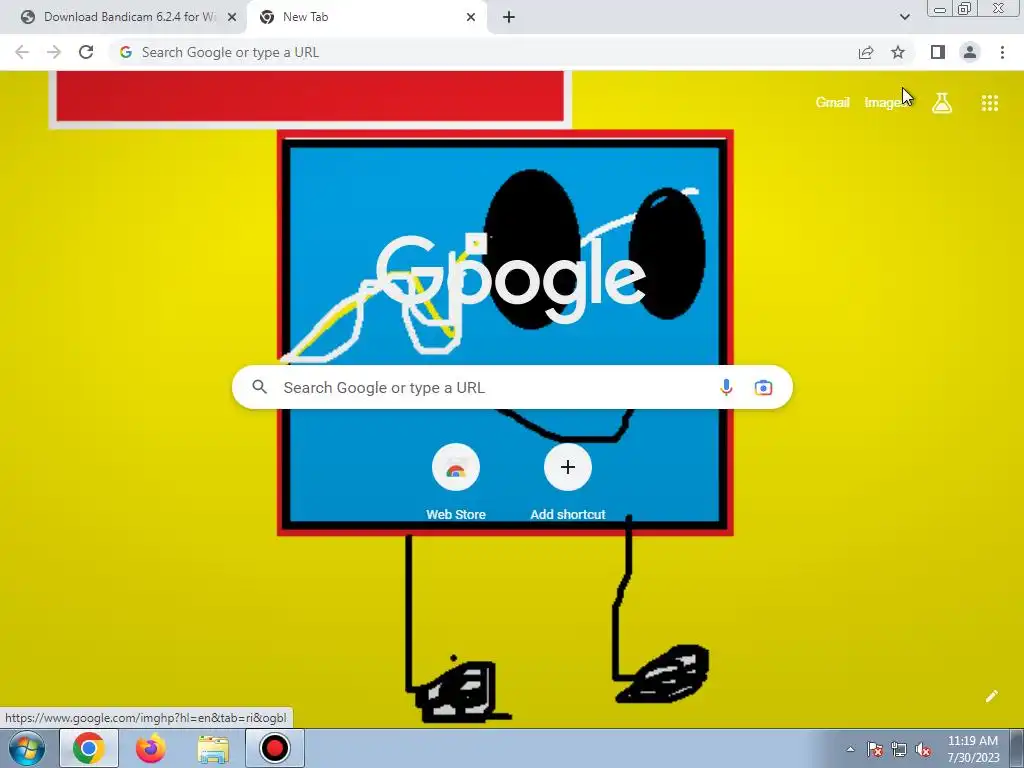Go back using the browser back arrow
Screen dimensions: 1024x768
pyautogui.click(x=22, y=52)
